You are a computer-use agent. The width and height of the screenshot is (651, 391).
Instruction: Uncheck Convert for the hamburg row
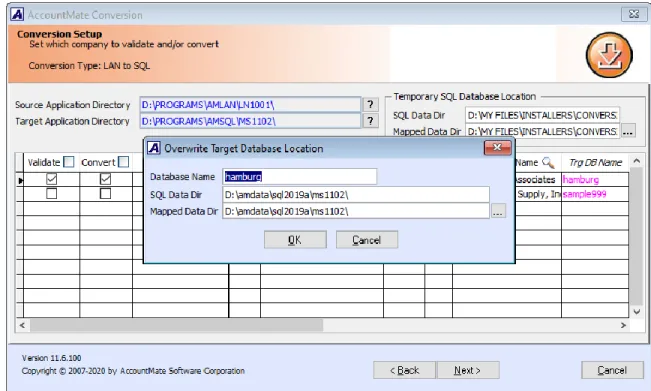tap(105, 179)
